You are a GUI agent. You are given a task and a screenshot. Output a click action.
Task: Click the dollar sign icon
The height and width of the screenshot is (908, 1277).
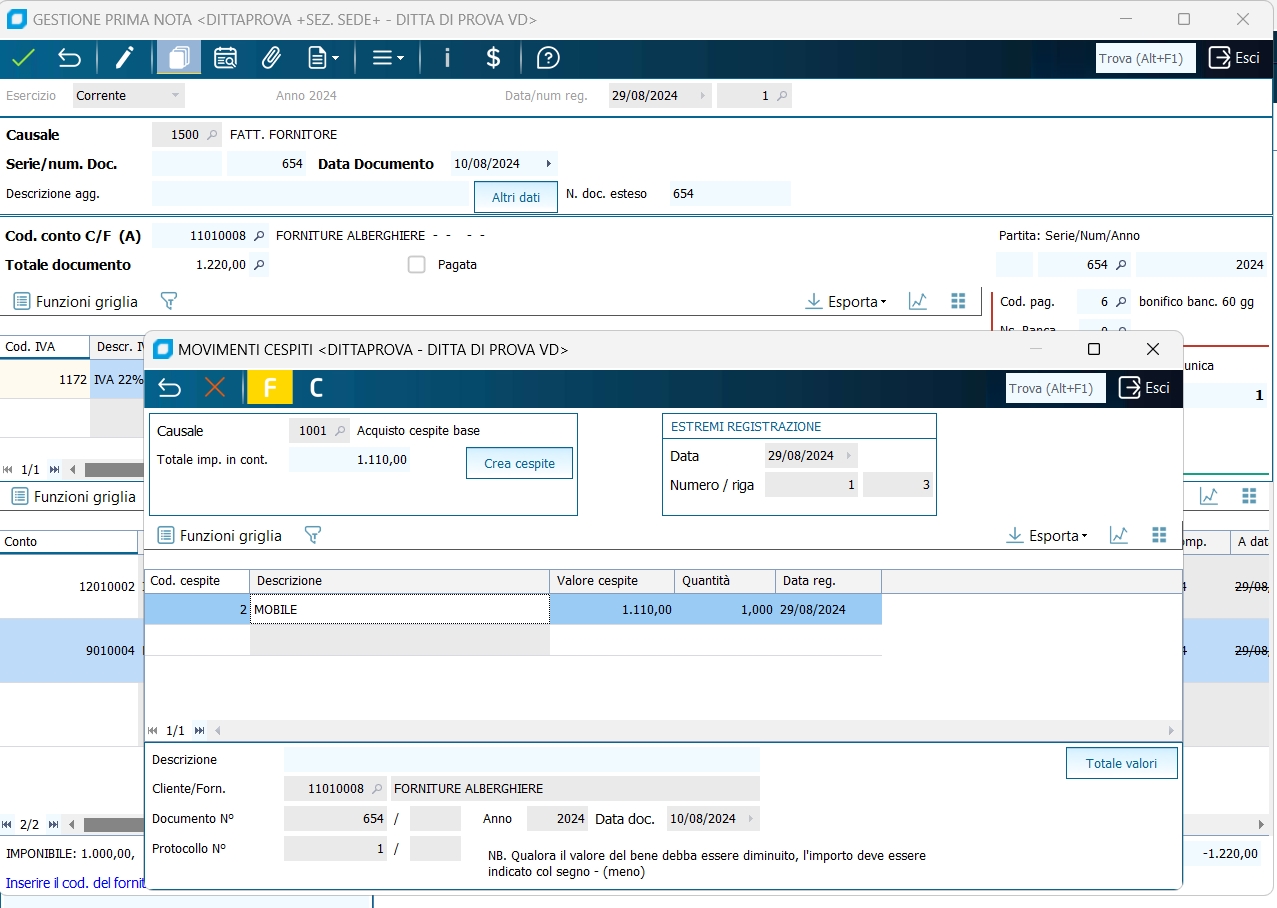point(493,58)
